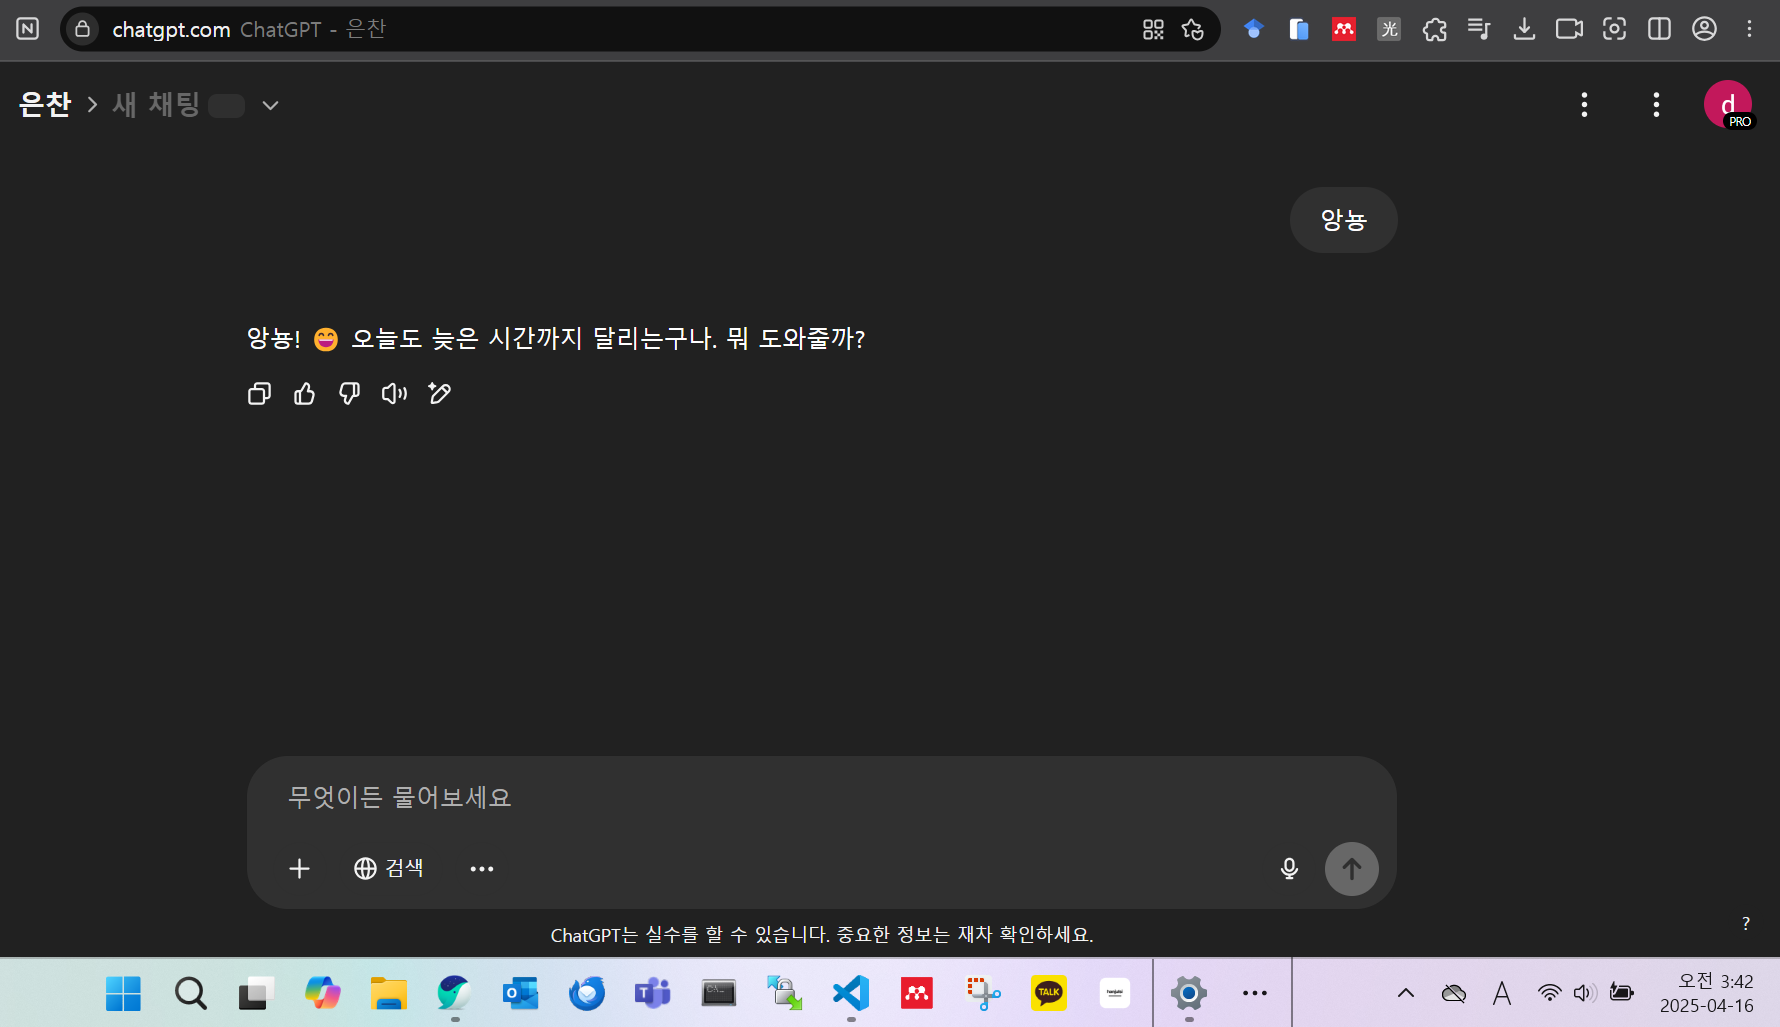Open the browser downloads icon
This screenshot has height=1027, width=1780.
(1524, 29)
